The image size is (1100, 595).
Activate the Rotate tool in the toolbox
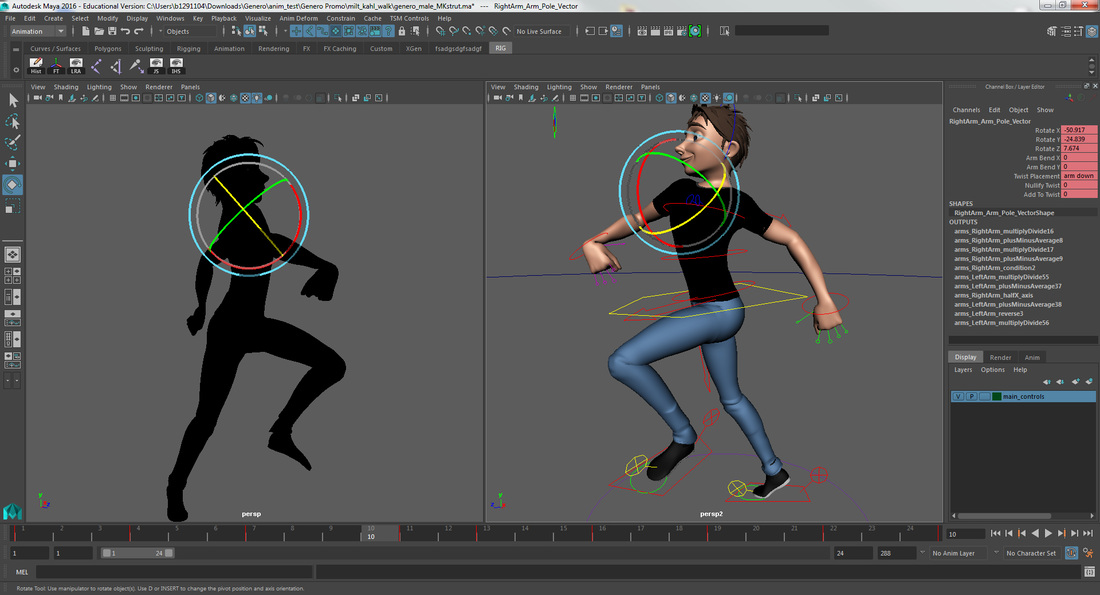coord(13,185)
